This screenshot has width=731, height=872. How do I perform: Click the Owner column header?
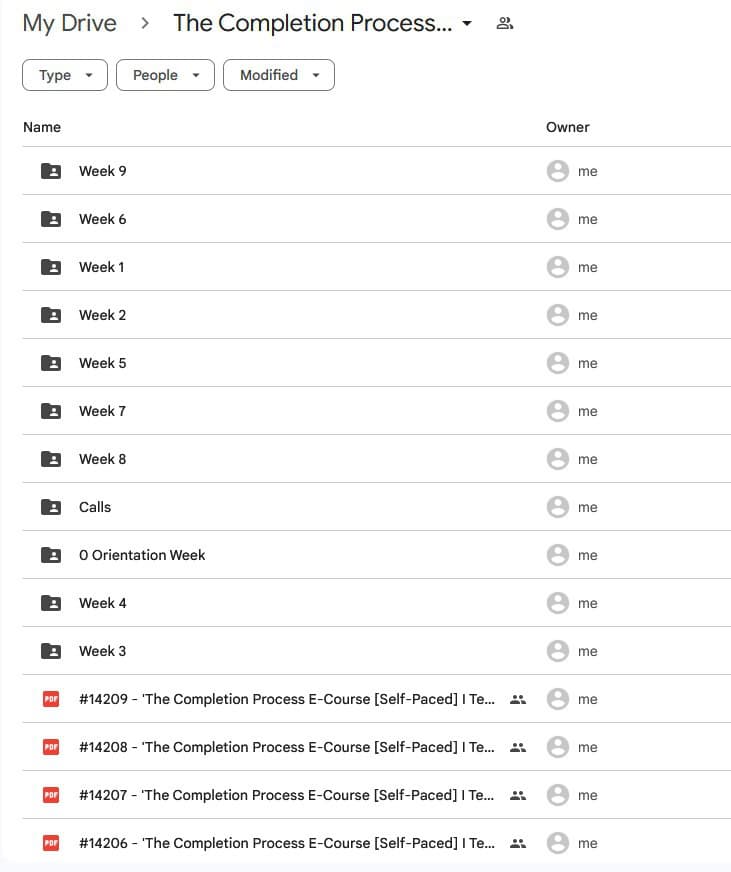click(567, 127)
